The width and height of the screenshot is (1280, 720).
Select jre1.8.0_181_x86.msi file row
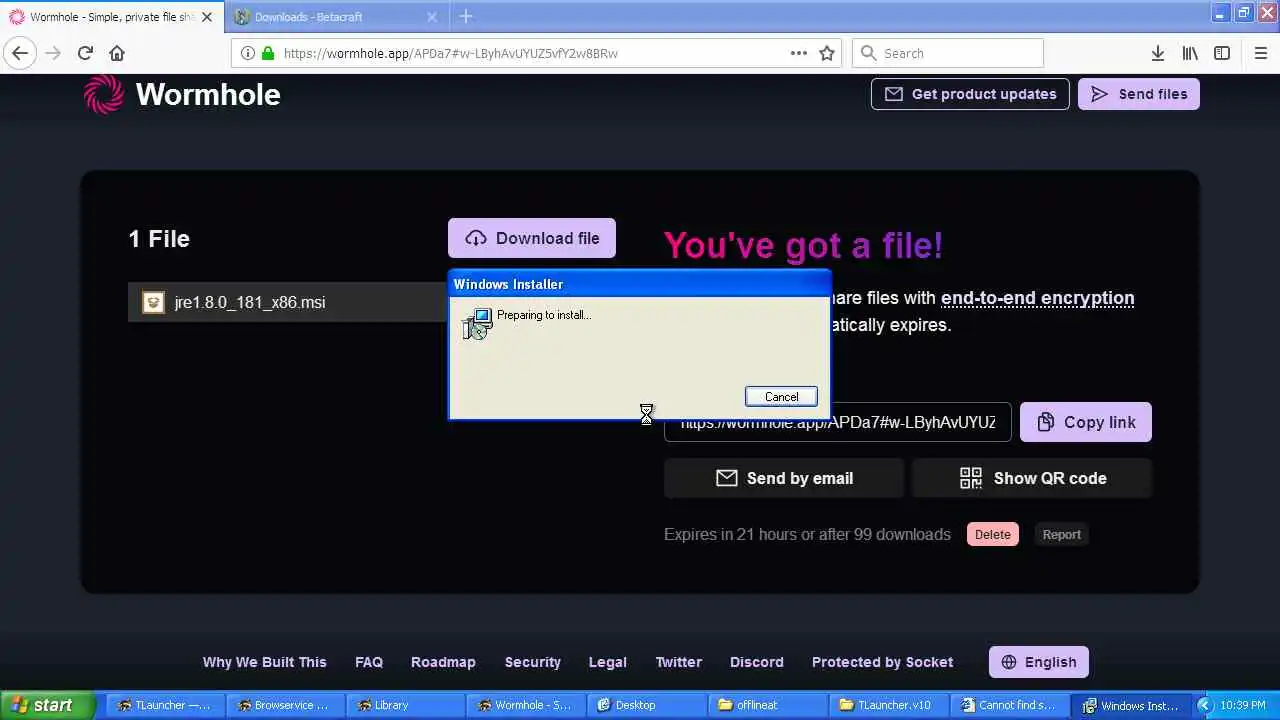click(288, 302)
